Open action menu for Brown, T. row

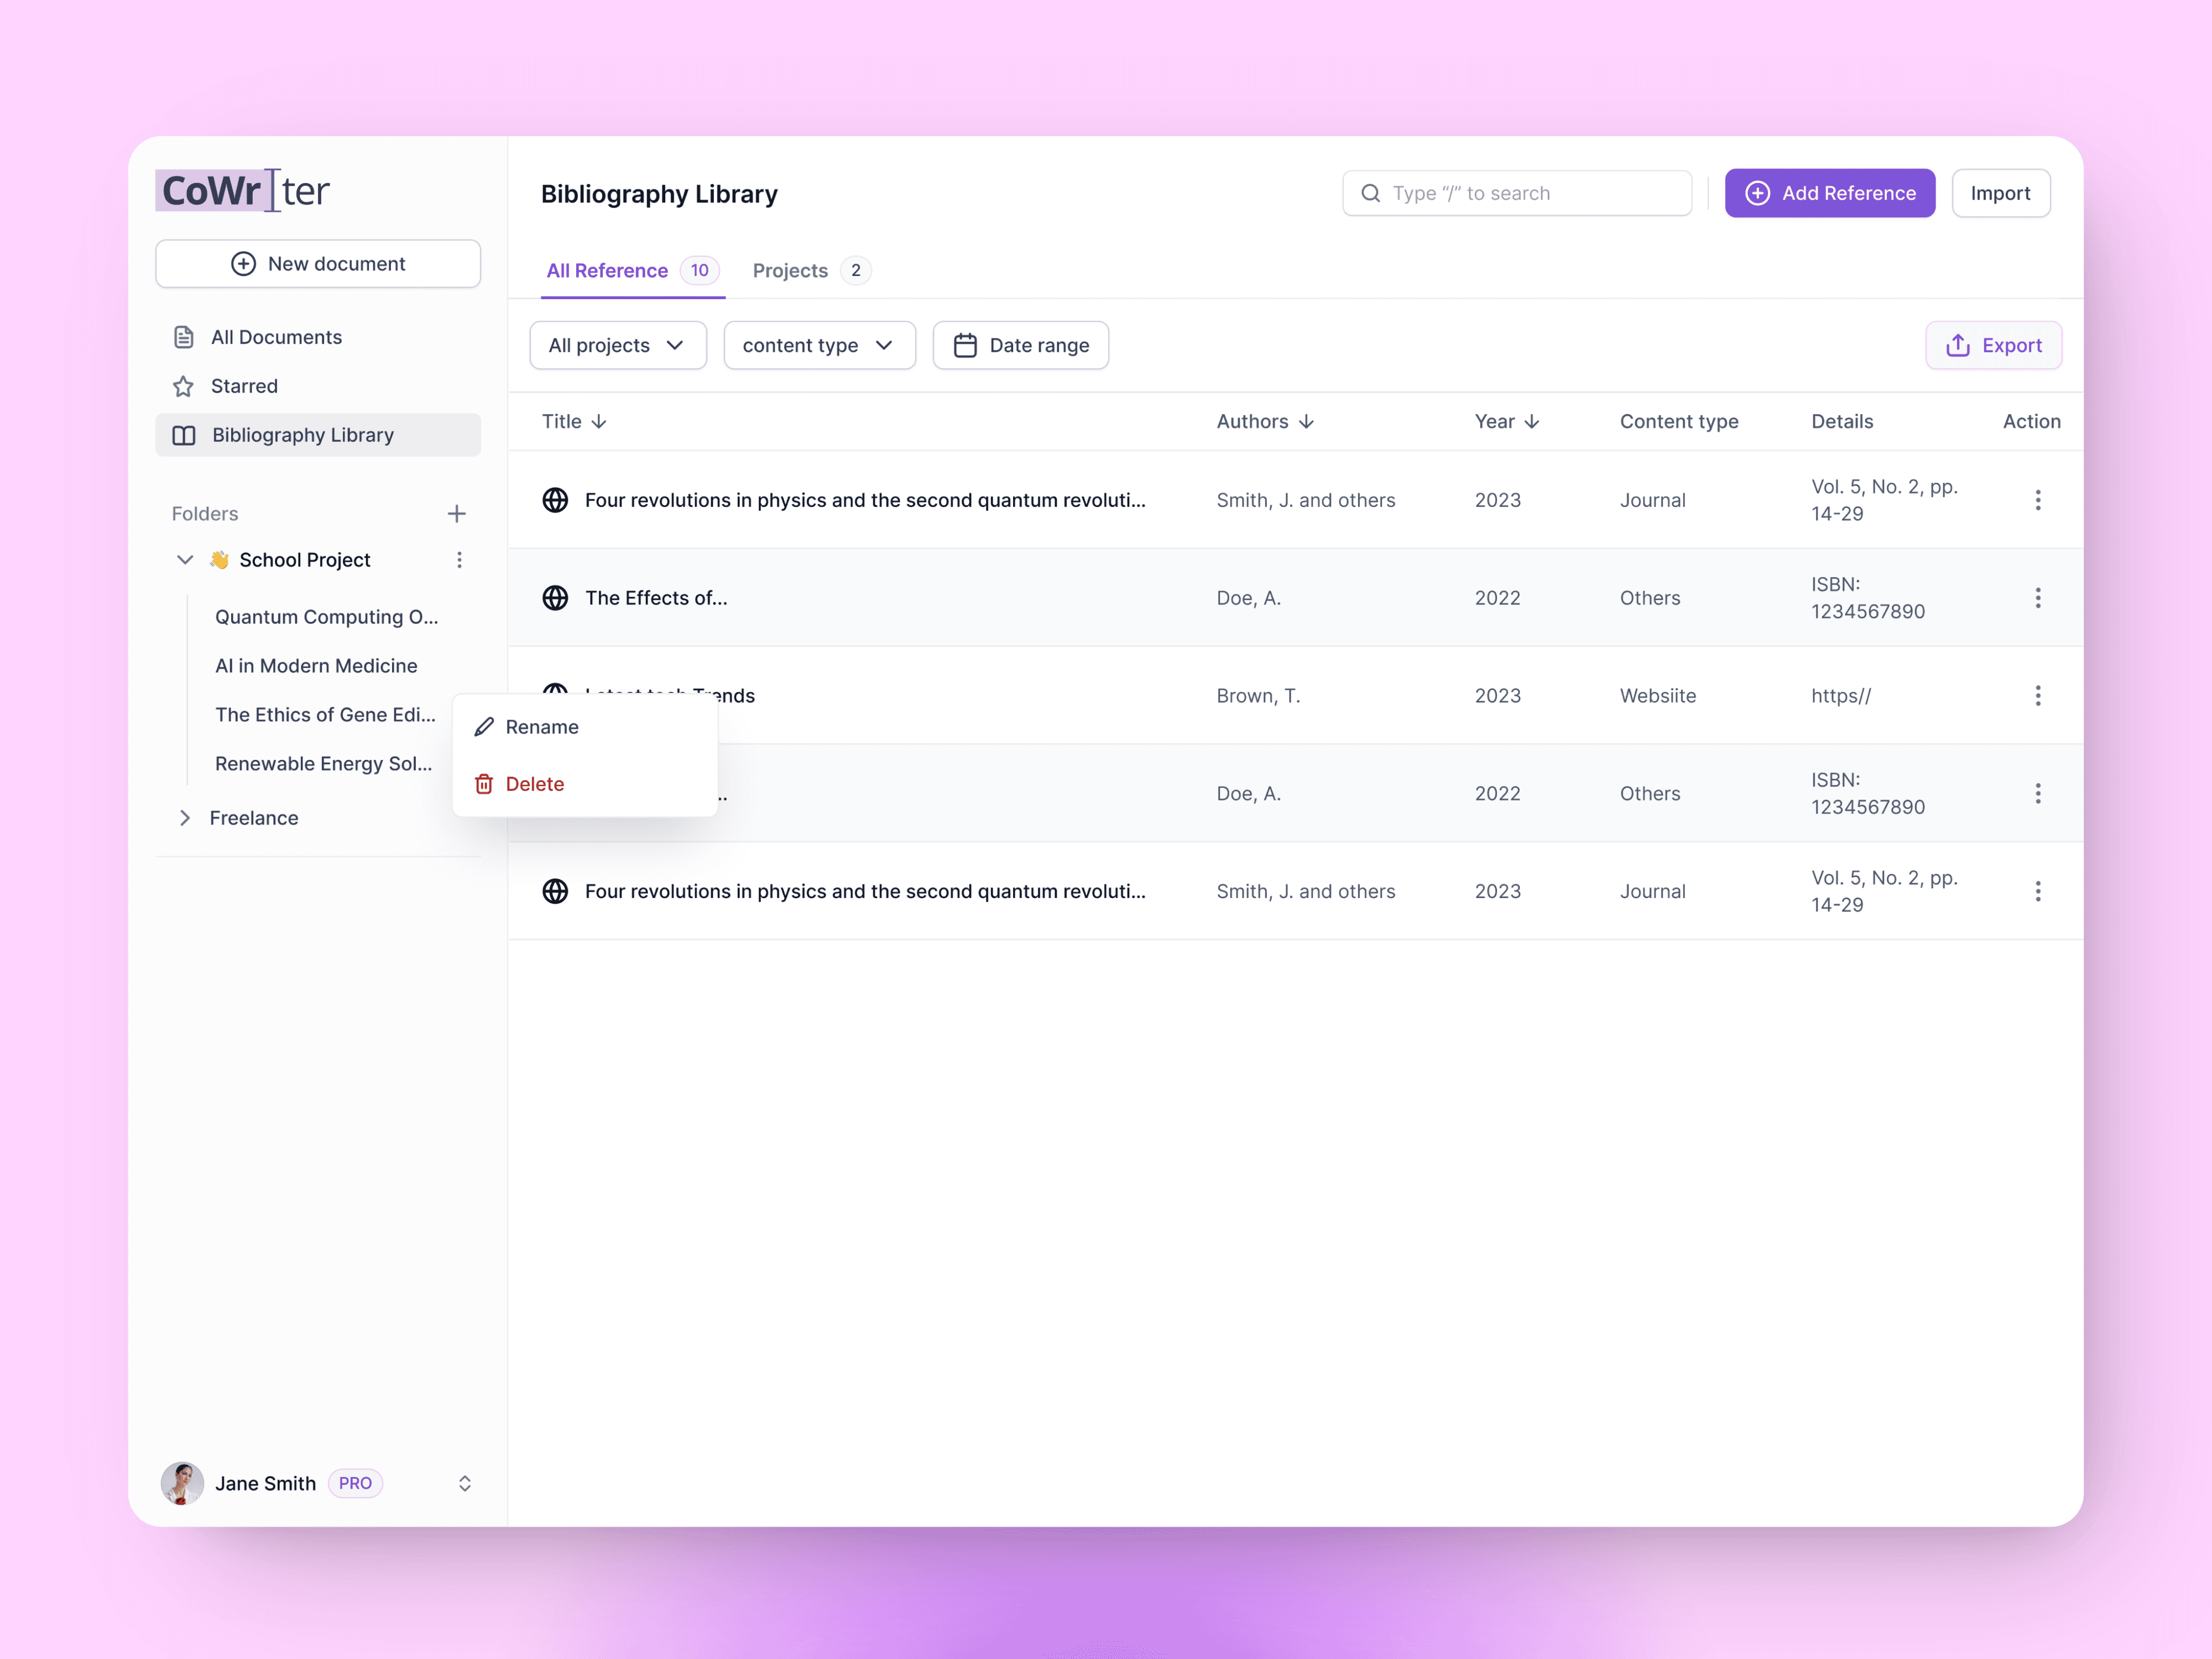point(2038,696)
